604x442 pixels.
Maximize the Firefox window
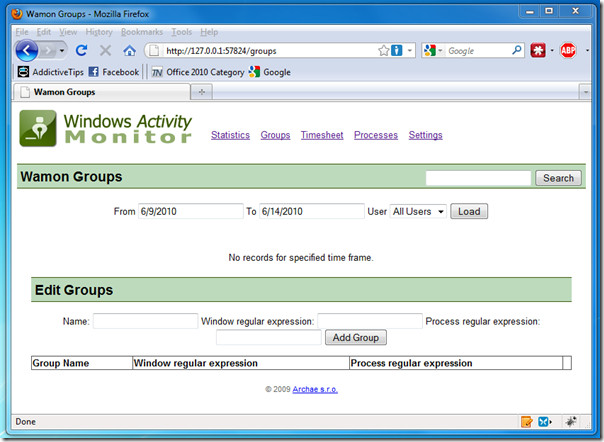pyautogui.click(x=549, y=11)
